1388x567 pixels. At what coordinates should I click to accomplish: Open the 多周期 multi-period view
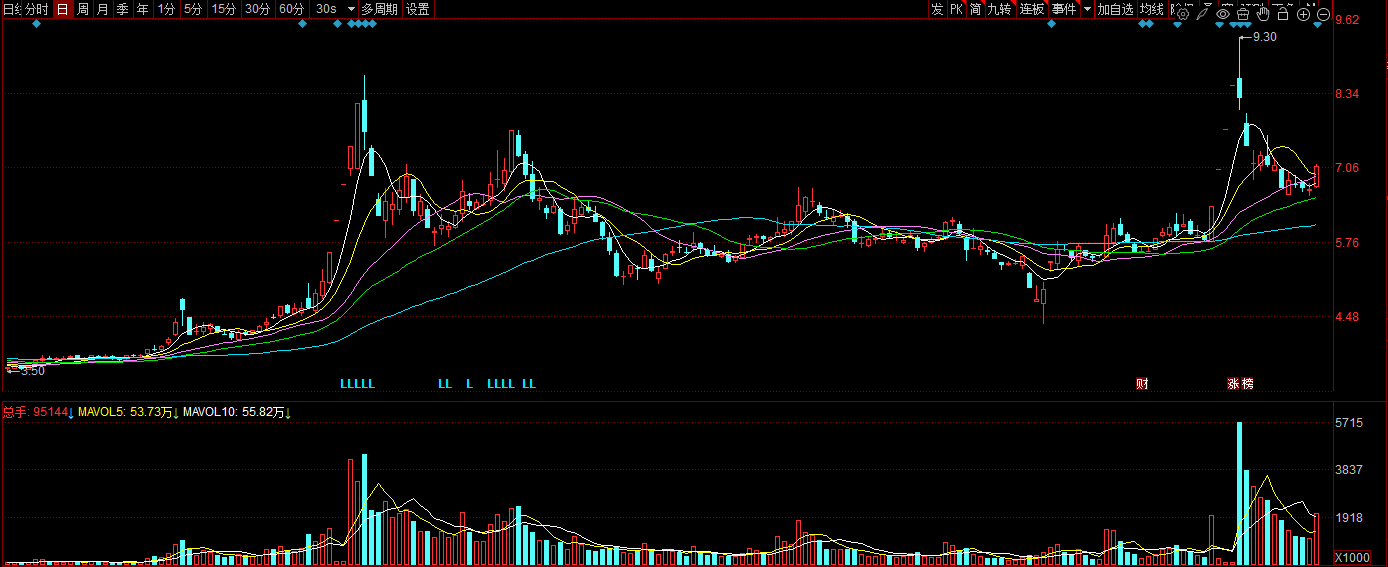click(x=380, y=9)
